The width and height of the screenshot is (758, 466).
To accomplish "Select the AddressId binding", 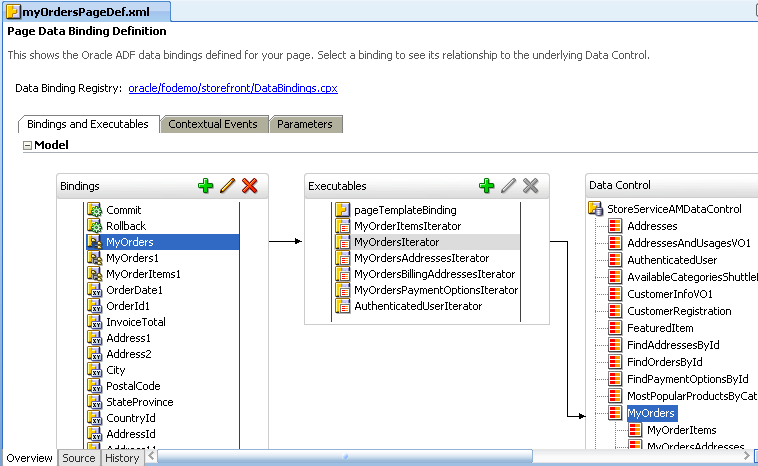I will tap(131, 434).
